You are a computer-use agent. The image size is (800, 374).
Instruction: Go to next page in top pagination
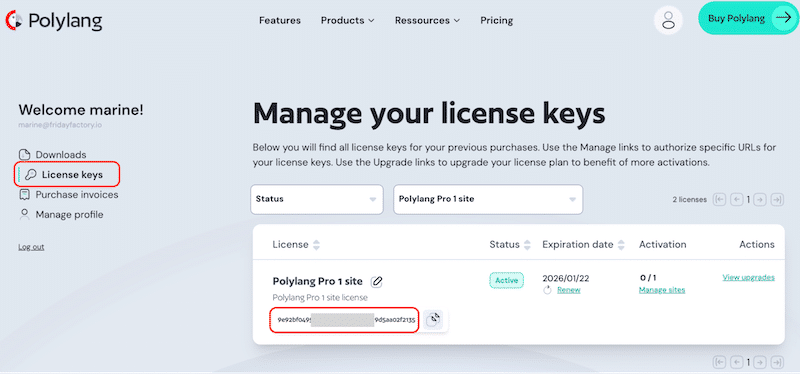[x=760, y=200]
